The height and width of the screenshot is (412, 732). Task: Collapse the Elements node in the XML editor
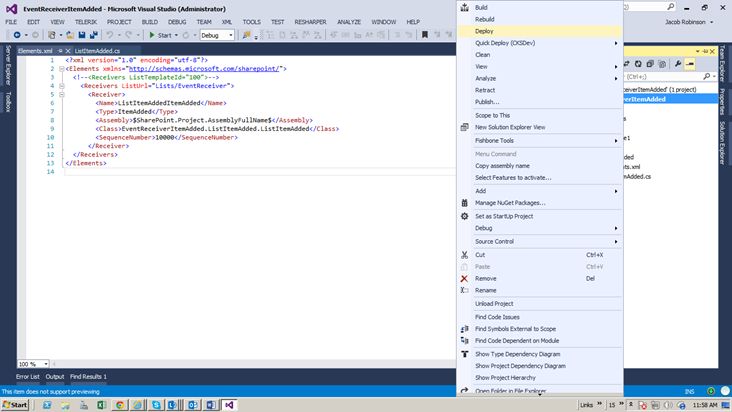coord(62,69)
